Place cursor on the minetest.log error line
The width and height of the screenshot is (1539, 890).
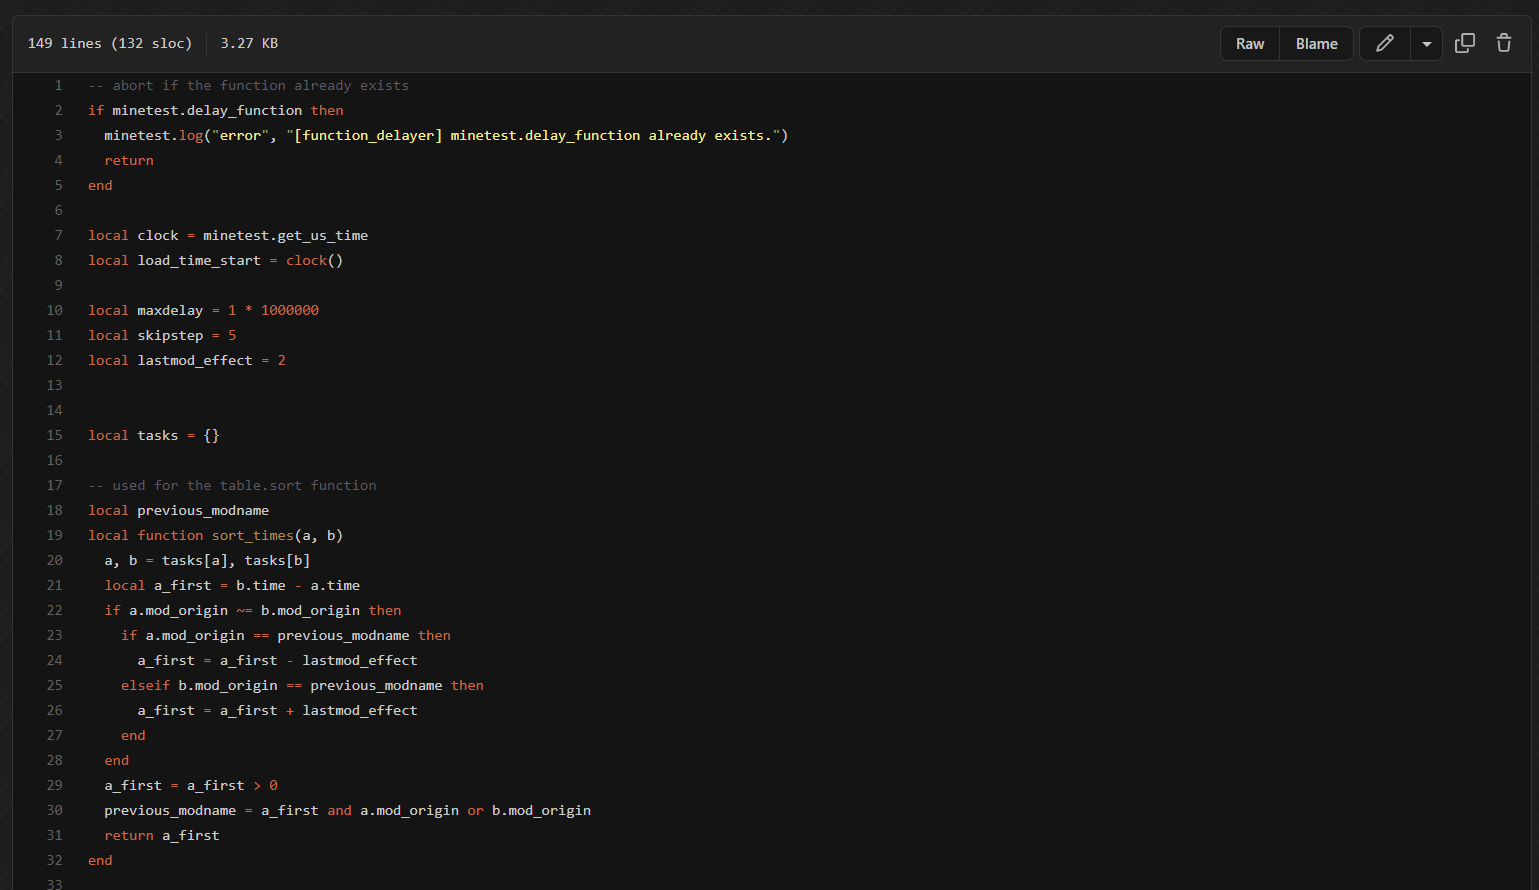[445, 135]
